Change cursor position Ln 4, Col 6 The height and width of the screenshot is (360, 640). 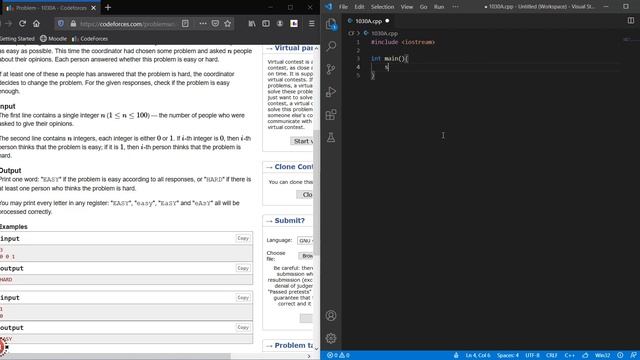point(478,355)
